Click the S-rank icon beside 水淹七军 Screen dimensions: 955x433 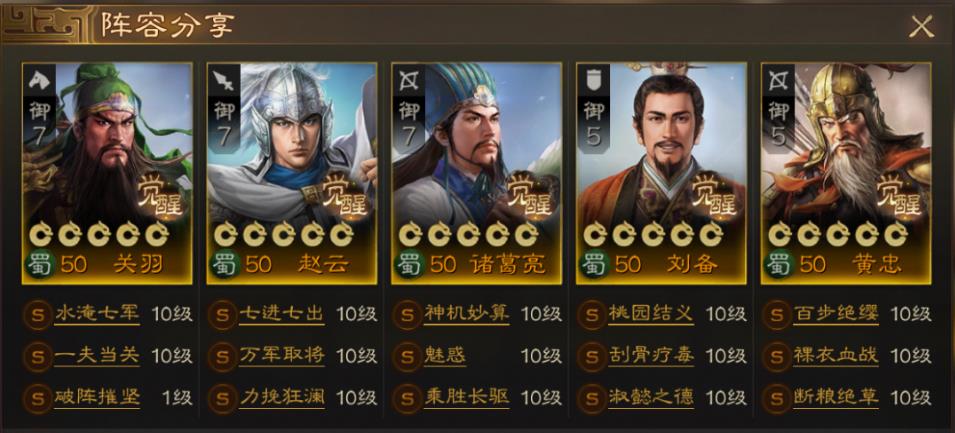[x=37, y=315]
